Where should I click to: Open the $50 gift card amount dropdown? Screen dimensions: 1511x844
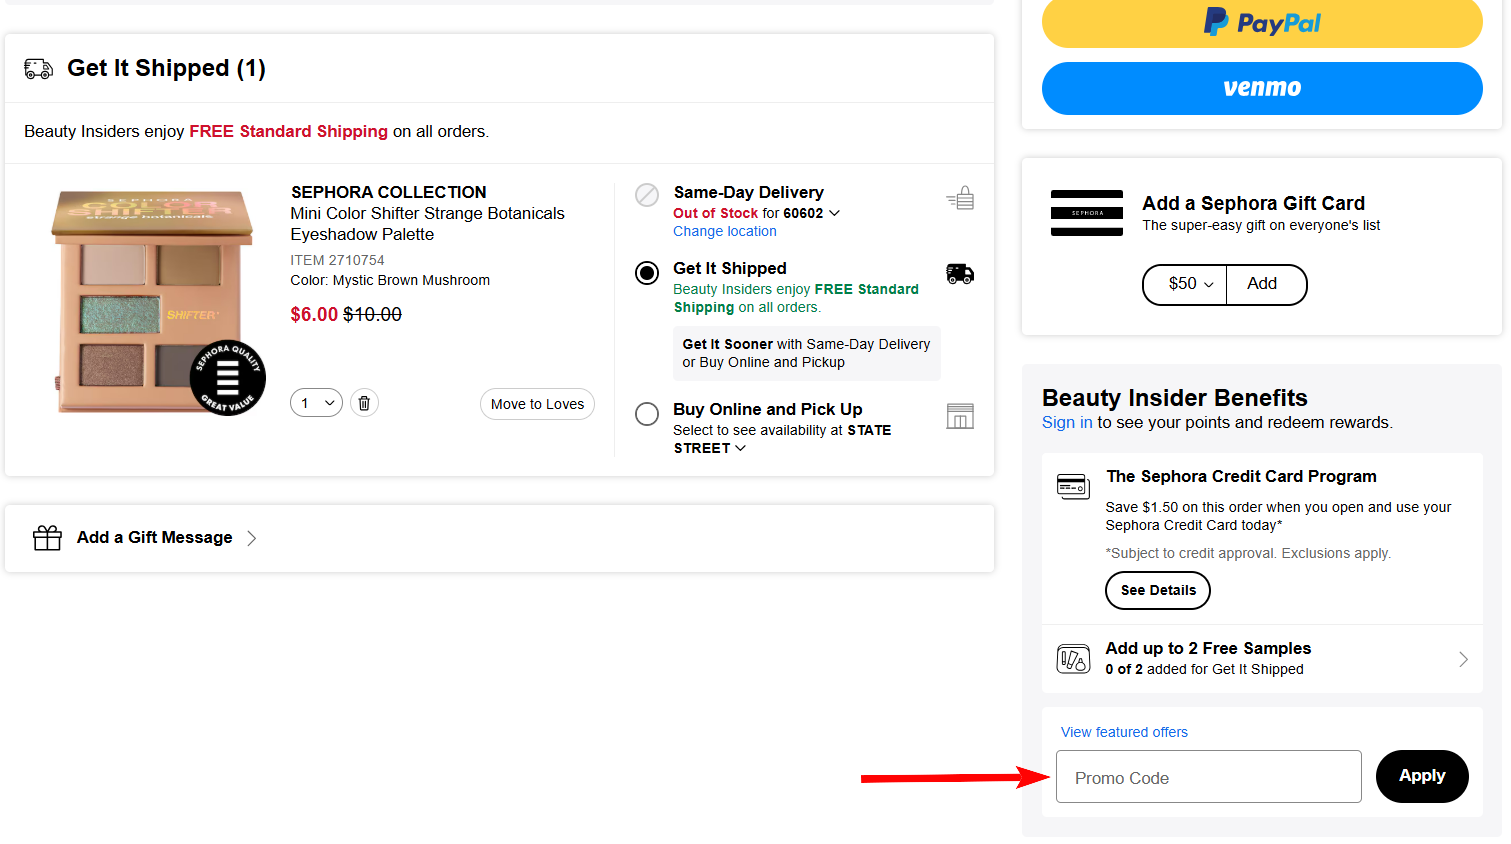click(x=1185, y=284)
